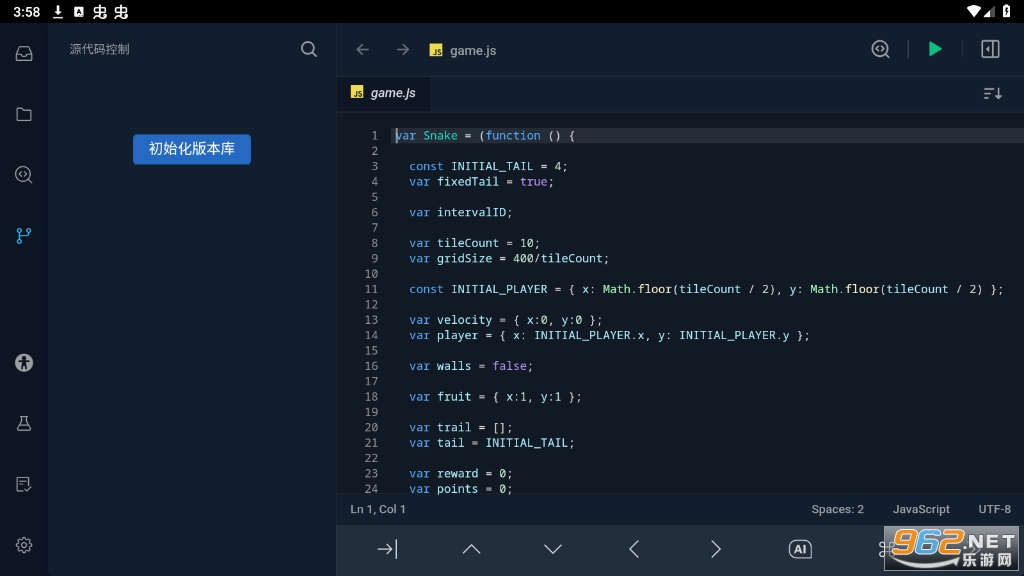Click the search icon in source control panel
This screenshot has width=1024, height=576.
coord(309,49)
